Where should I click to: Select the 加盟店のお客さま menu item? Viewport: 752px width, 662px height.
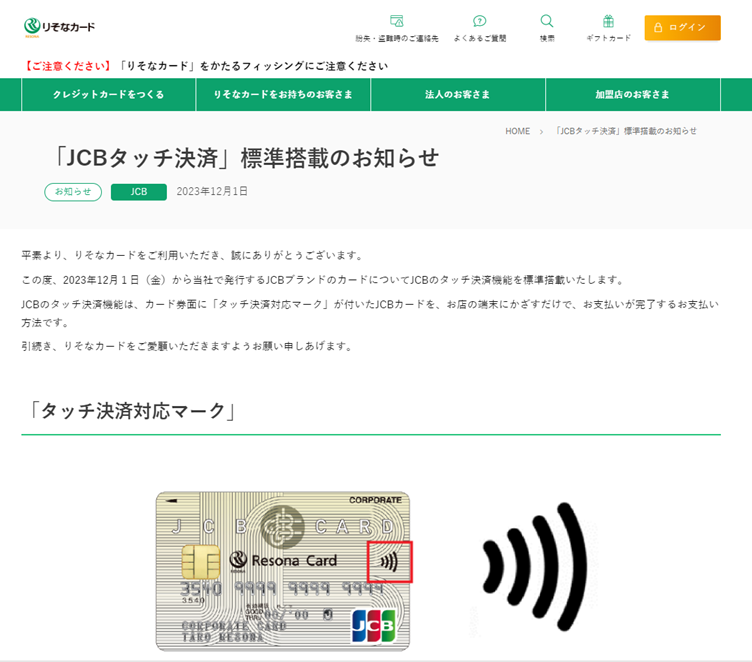pyautogui.click(x=633, y=95)
